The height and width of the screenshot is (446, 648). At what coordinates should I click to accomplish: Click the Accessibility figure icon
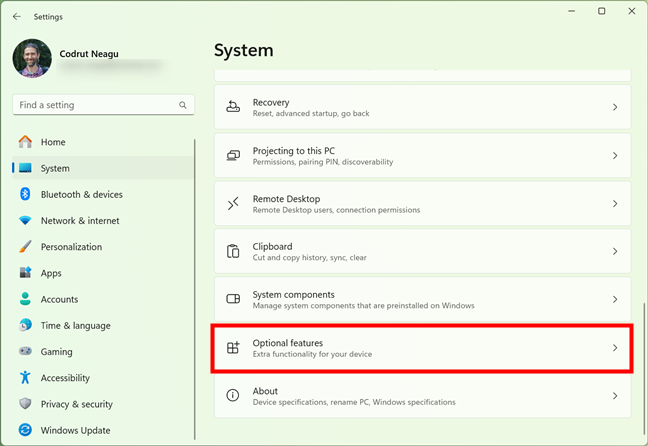pyautogui.click(x=25, y=377)
